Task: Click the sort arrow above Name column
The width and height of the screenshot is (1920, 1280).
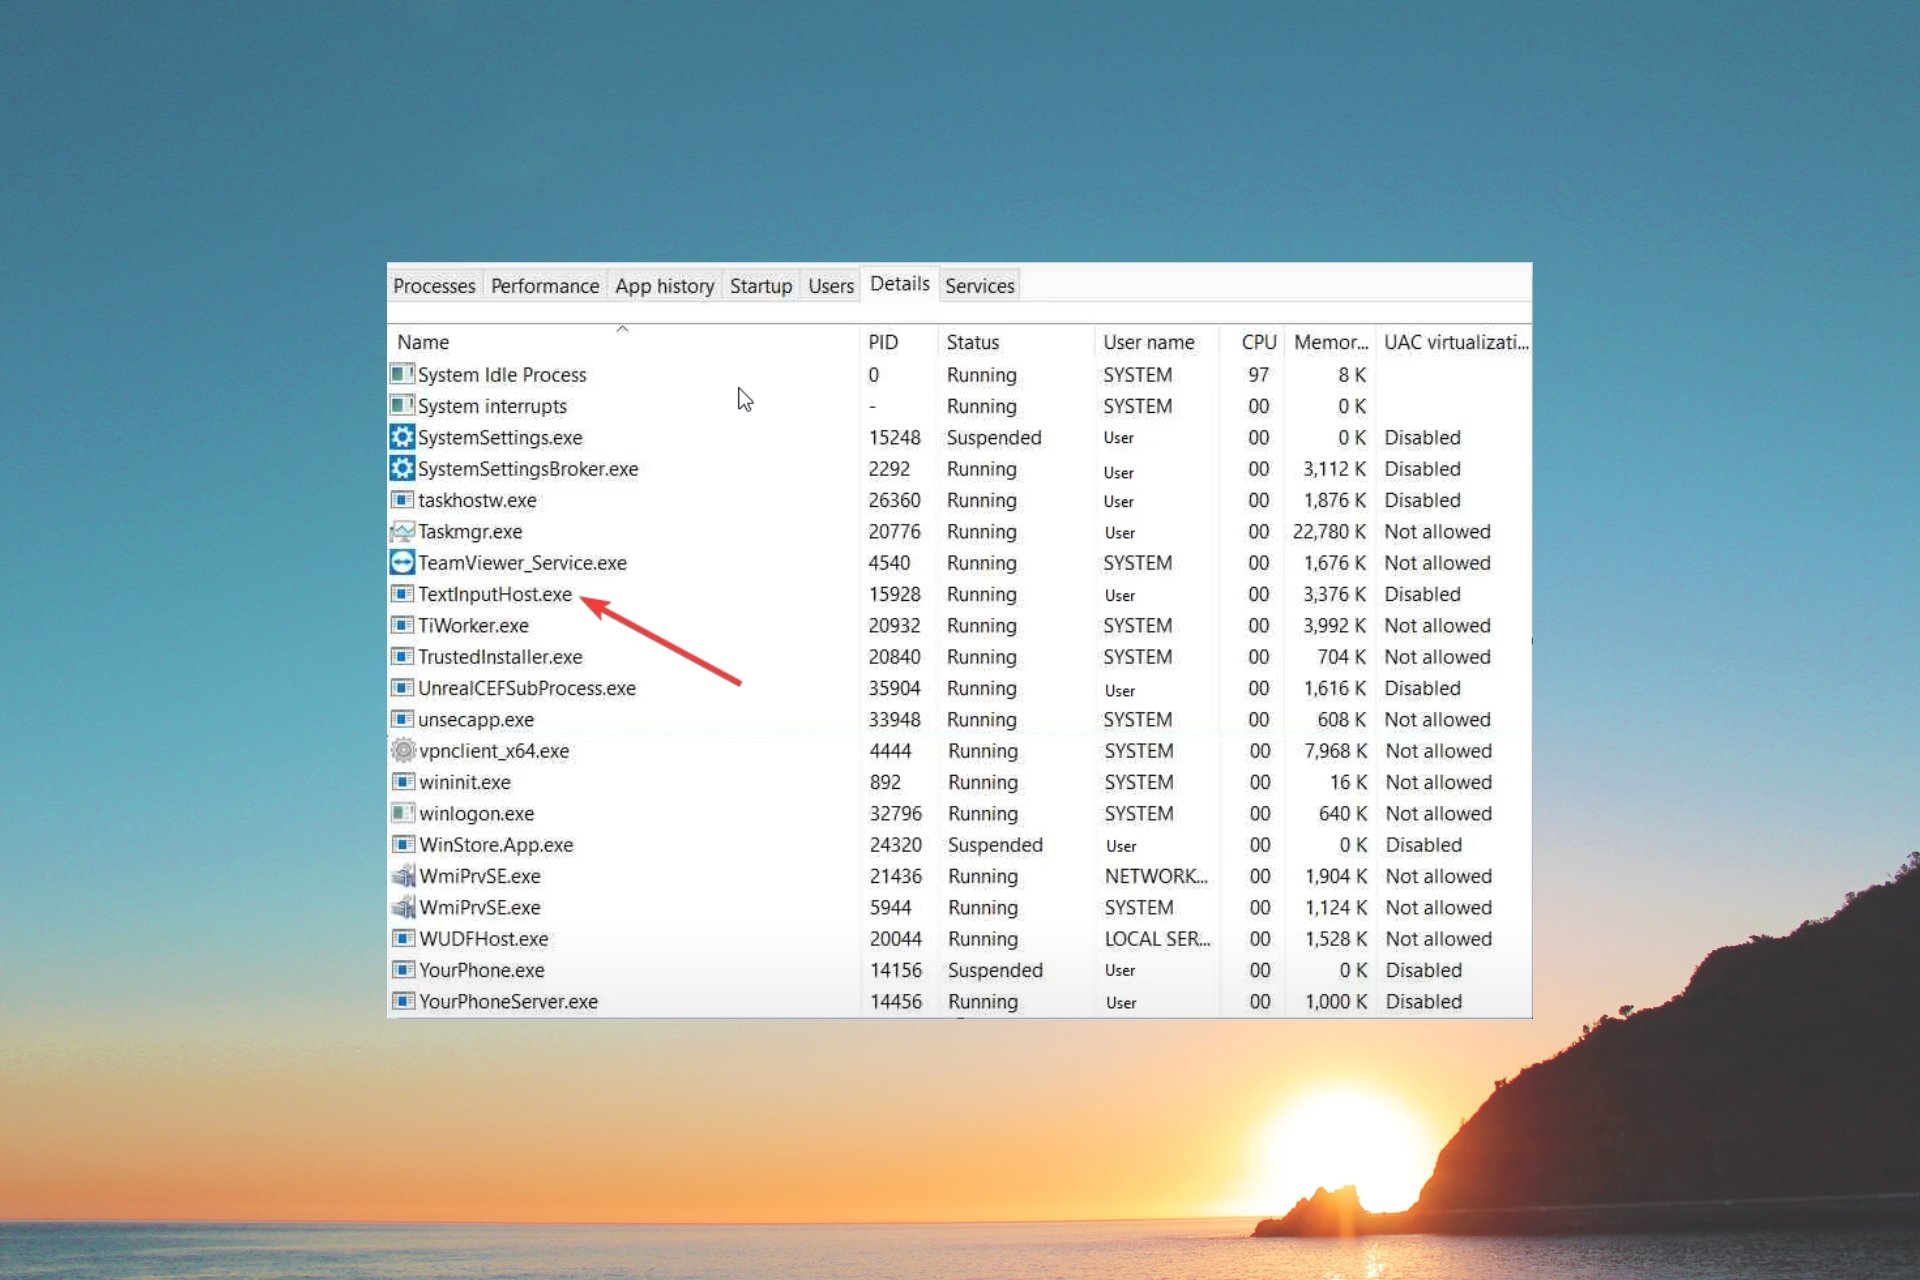Action: coord(622,328)
